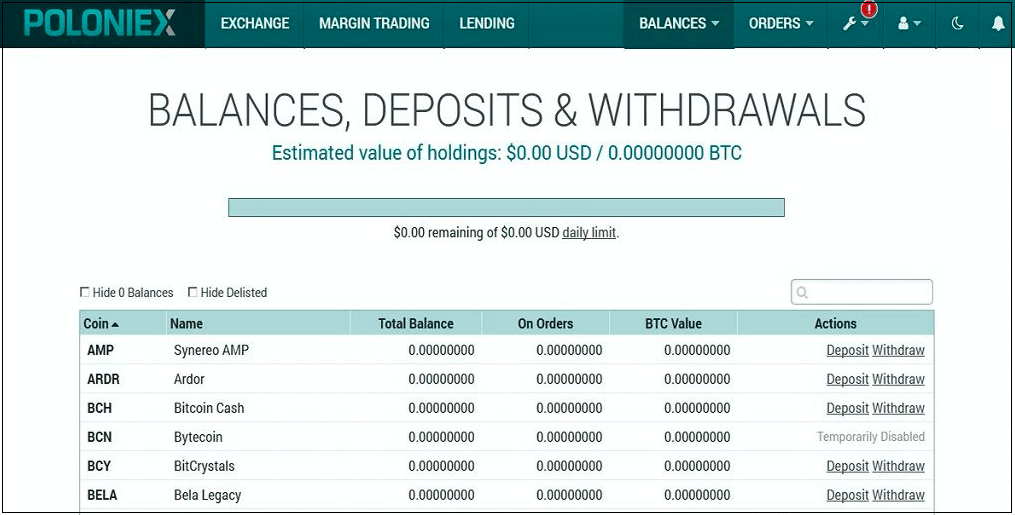Expand the Balances dropdown menu

tap(678, 24)
